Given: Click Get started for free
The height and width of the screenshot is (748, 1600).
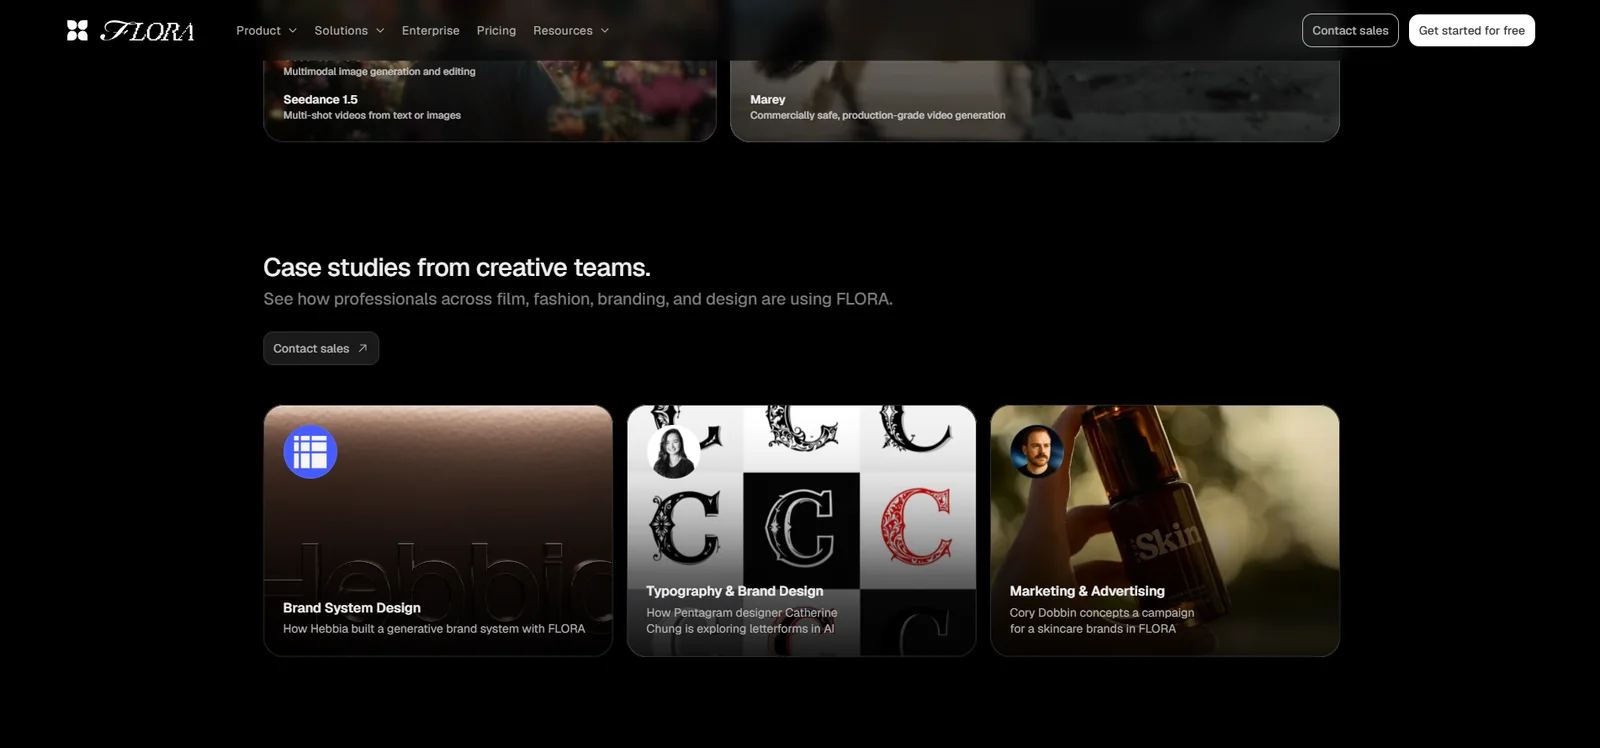Looking at the screenshot, I should [1472, 30].
